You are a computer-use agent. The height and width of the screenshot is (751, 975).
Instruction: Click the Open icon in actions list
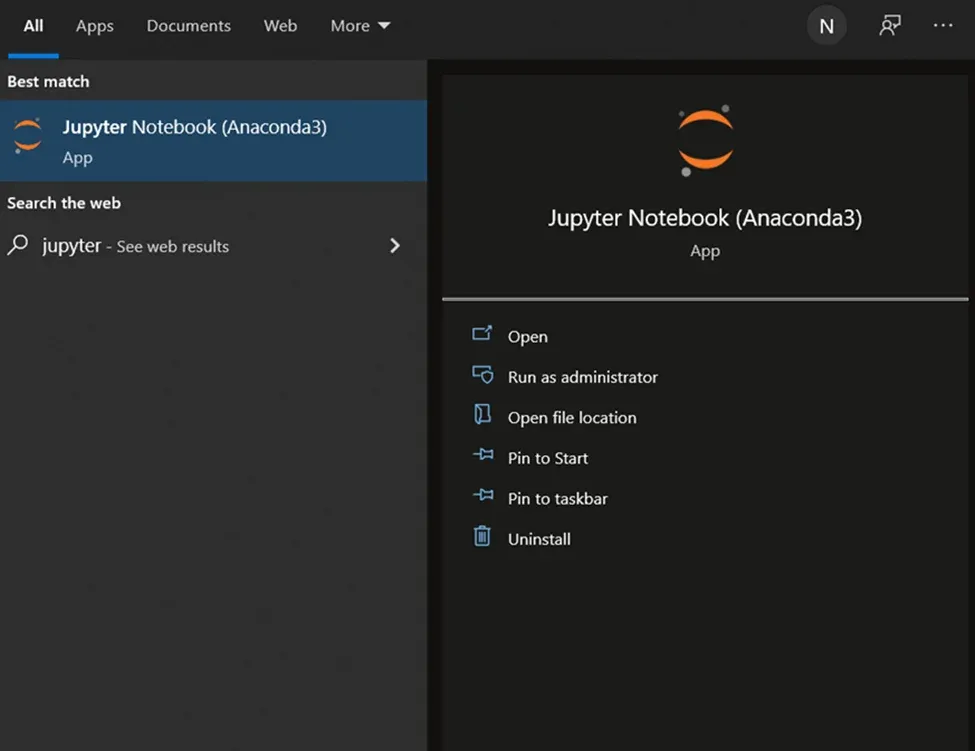482,335
